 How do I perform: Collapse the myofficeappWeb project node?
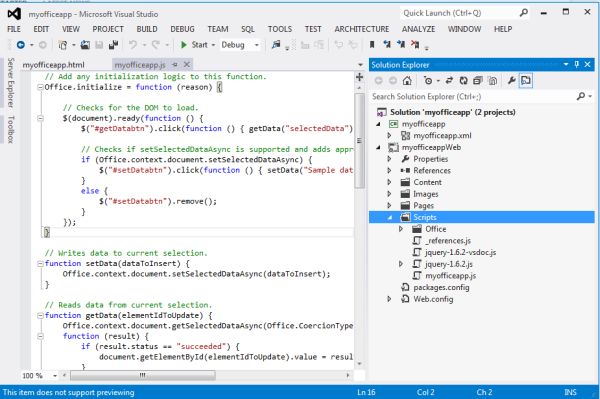378,147
